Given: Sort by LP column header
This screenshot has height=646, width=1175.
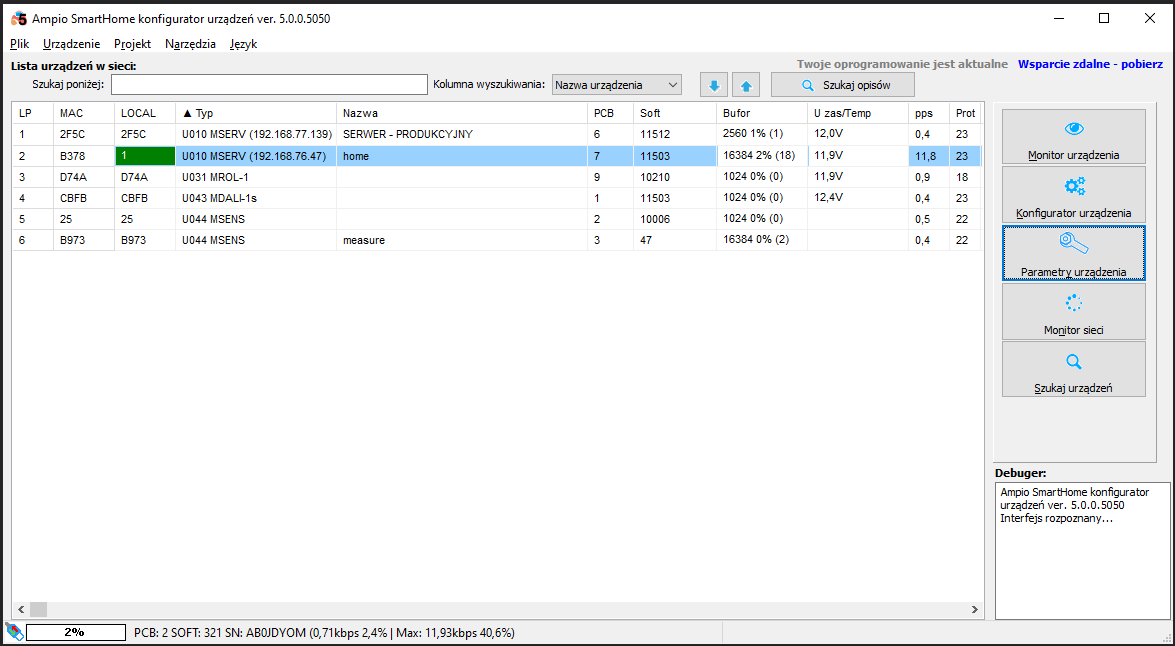Looking at the screenshot, I should (33, 113).
